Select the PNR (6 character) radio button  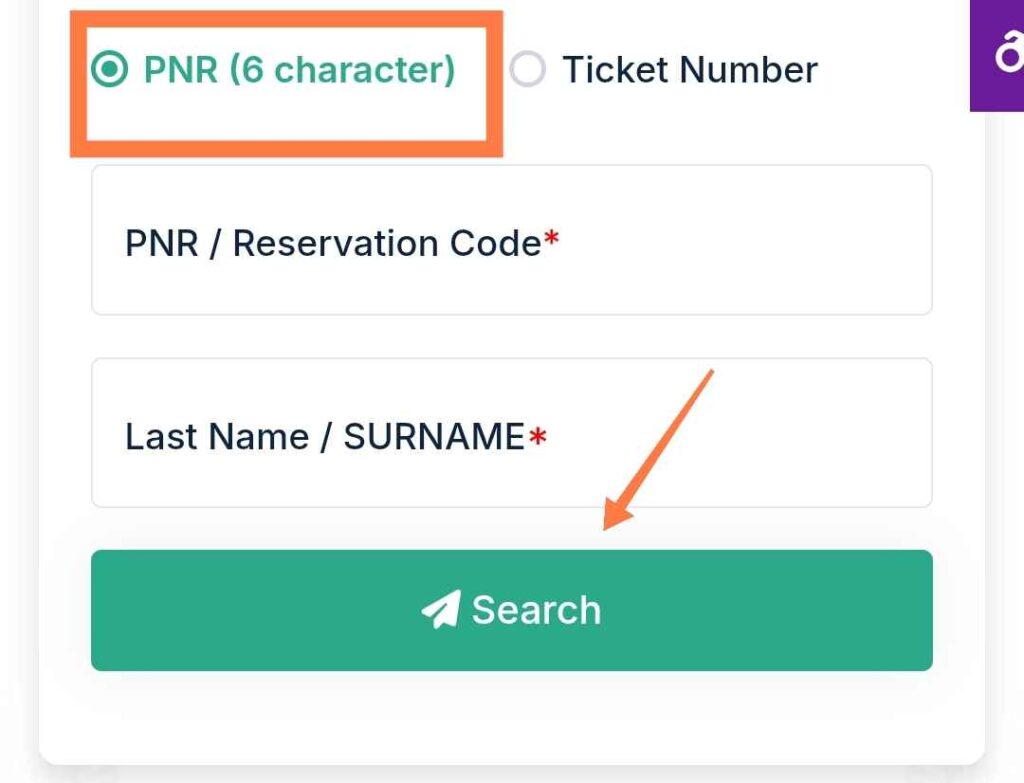point(109,69)
